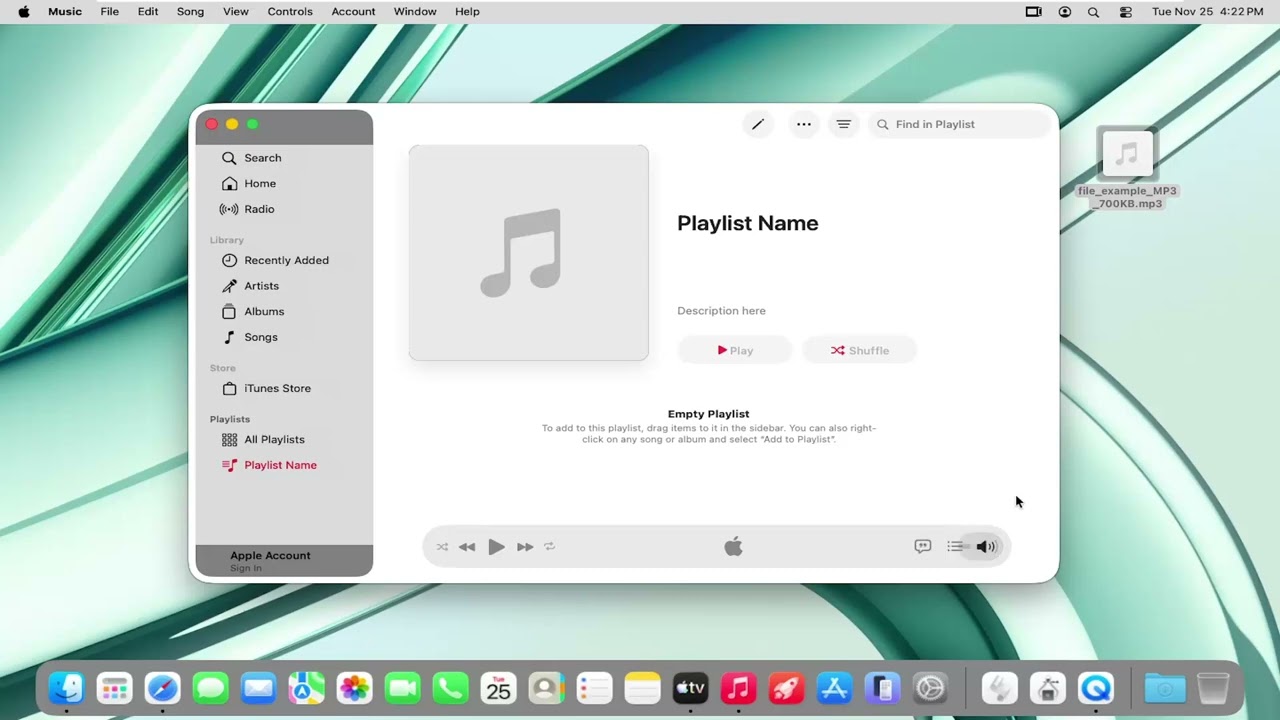Open Reminders from the Dock
This screenshot has height=720, width=1280.
(594, 688)
